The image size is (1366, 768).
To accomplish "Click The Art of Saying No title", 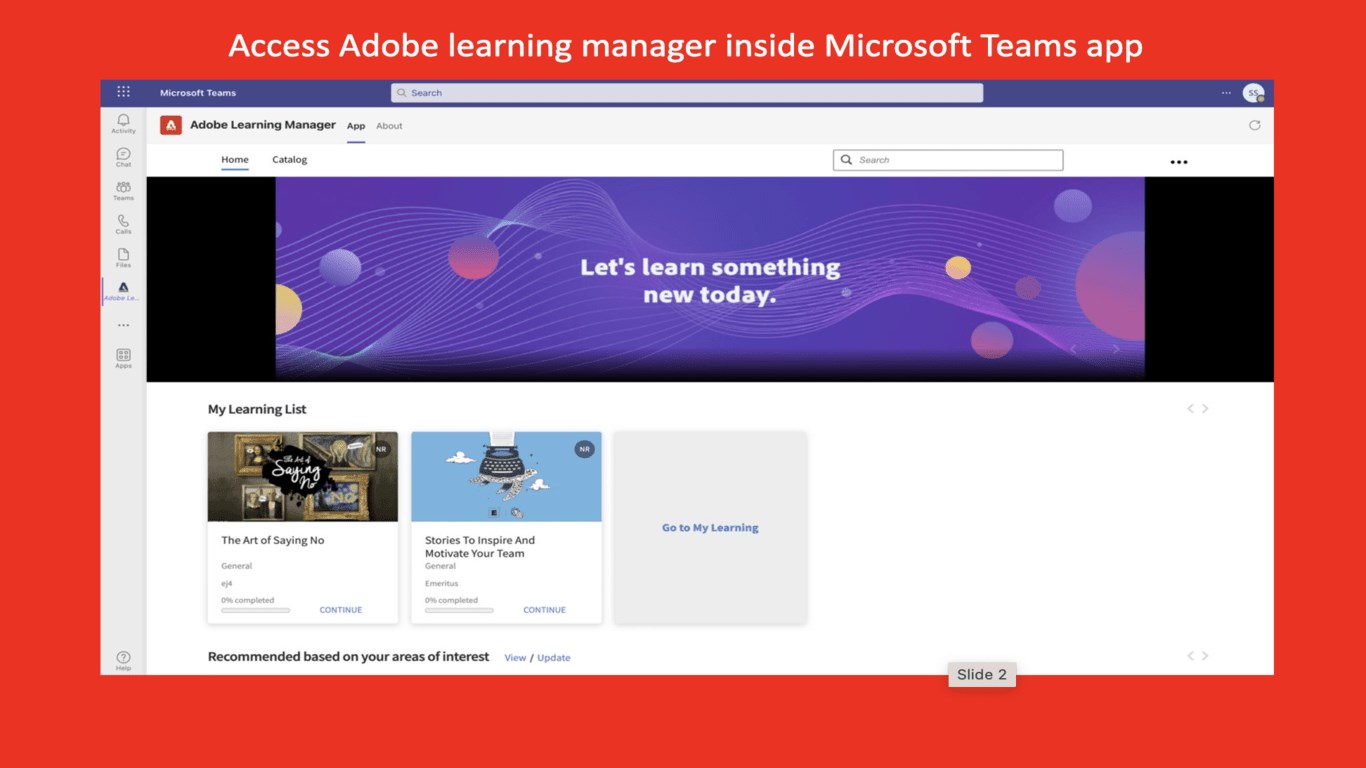I will coord(273,541).
